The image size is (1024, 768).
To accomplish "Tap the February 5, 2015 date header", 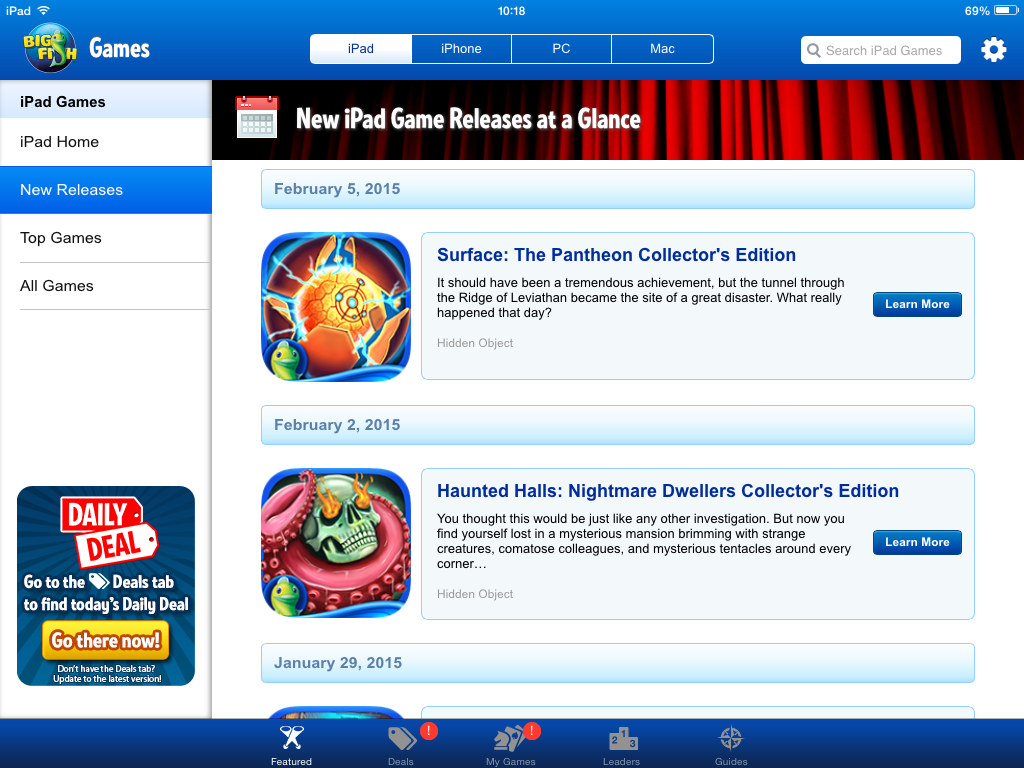I will tap(617, 189).
